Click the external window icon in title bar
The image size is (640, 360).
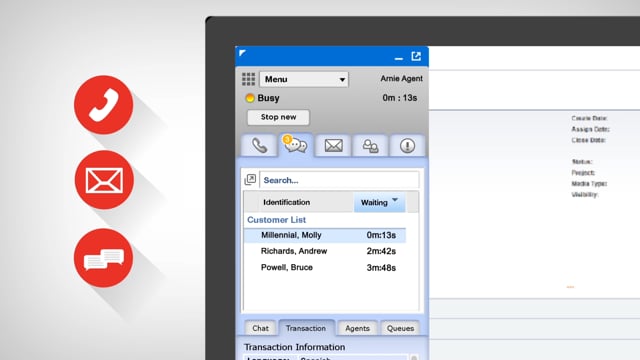(x=416, y=56)
